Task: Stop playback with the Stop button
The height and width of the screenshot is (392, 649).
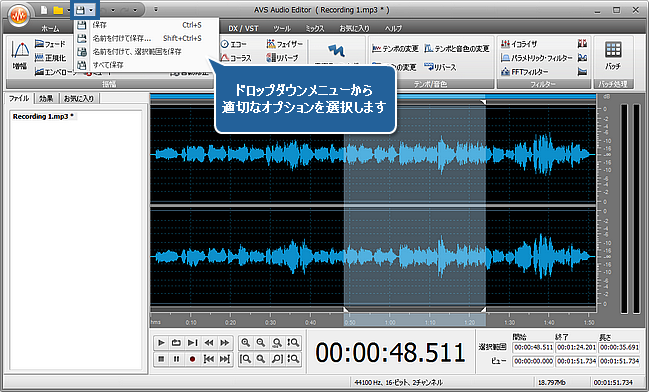Action: pyautogui.click(x=161, y=359)
